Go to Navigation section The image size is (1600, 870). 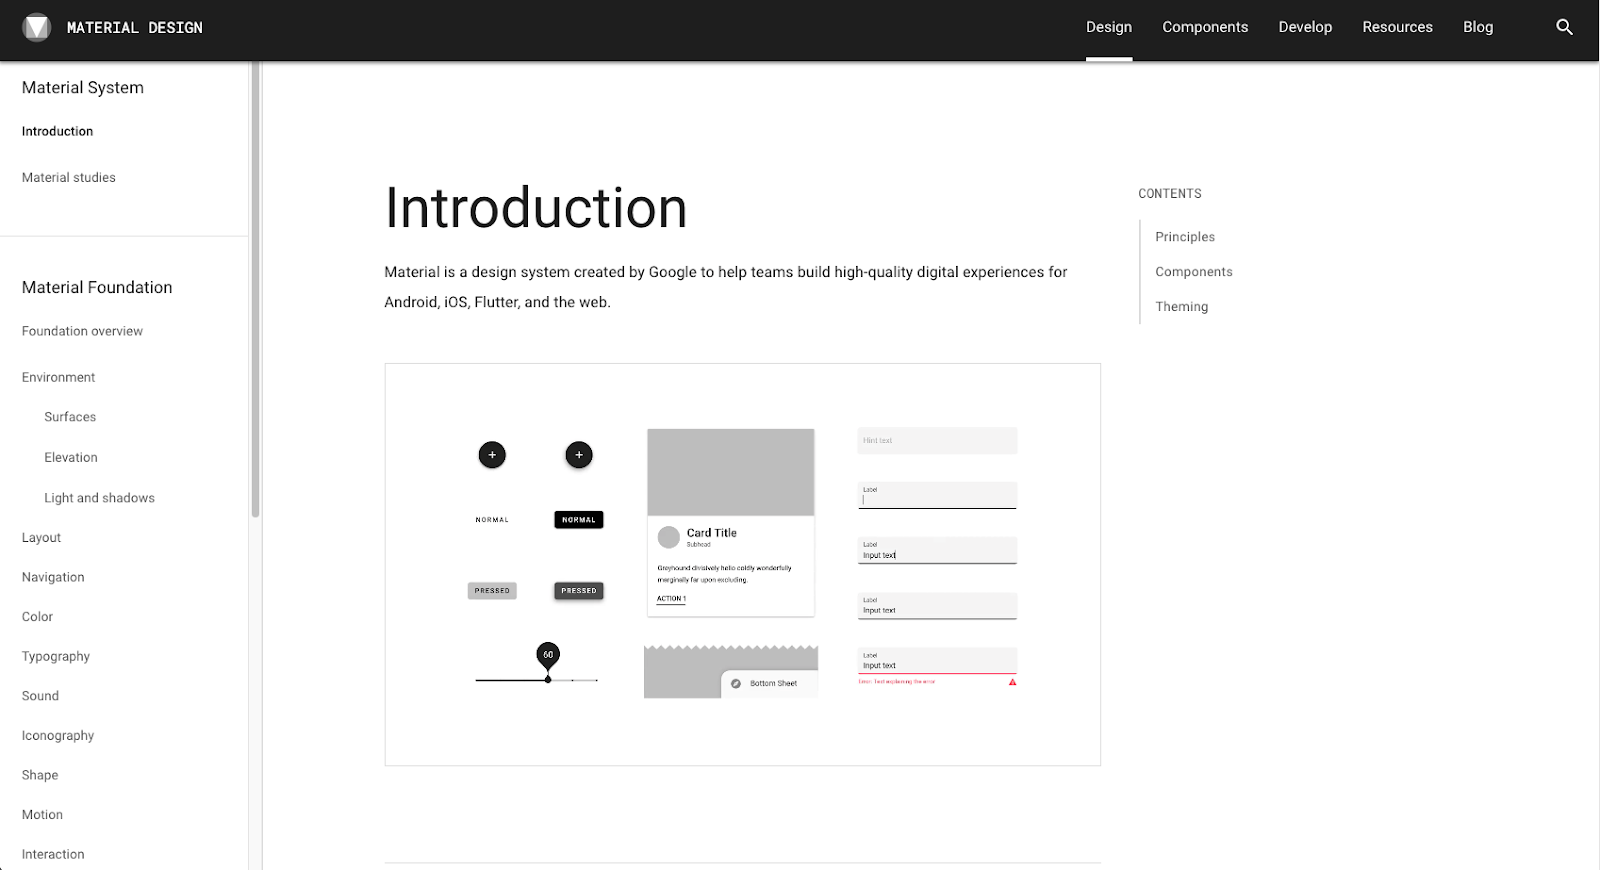(53, 577)
